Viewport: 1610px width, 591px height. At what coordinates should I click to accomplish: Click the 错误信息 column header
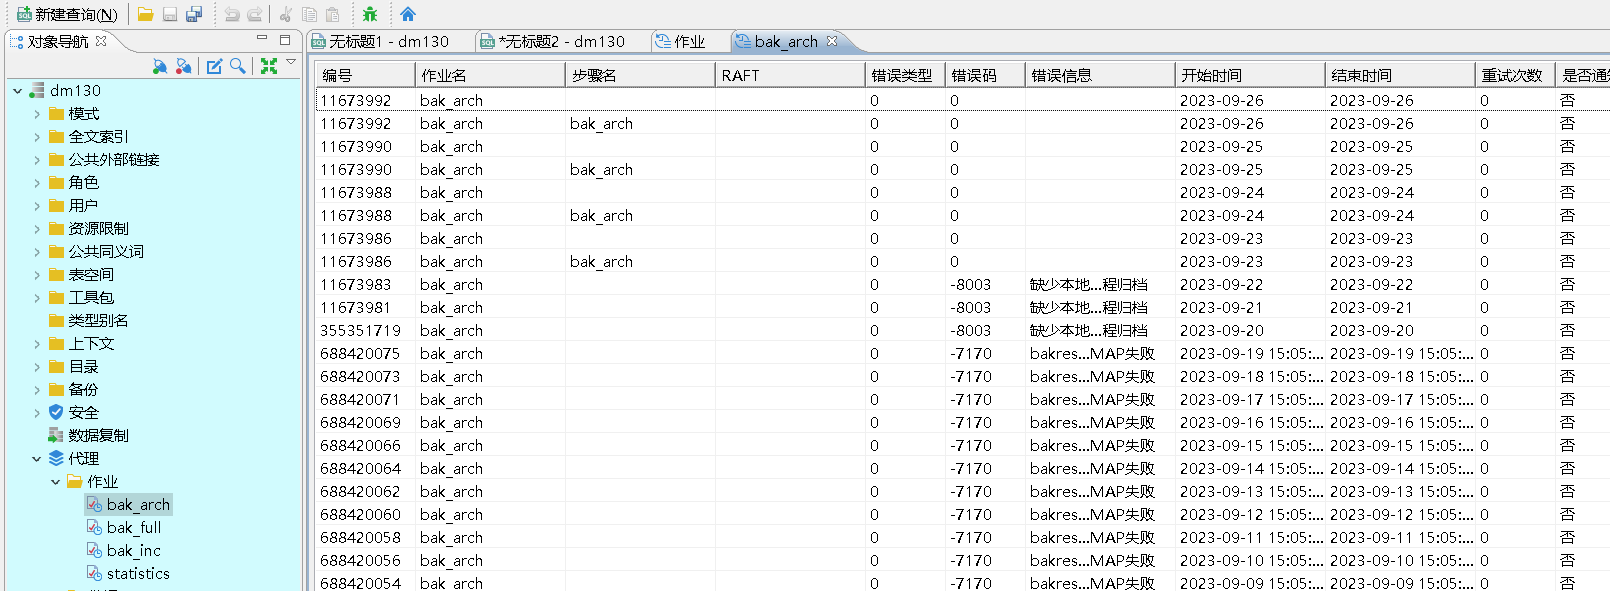pyautogui.click(x=1099, y=75)
